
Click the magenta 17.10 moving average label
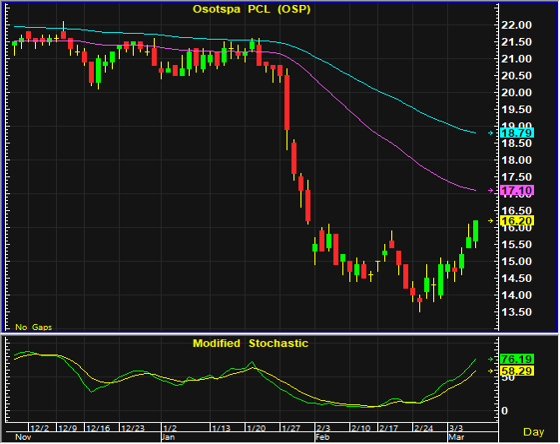517,190
